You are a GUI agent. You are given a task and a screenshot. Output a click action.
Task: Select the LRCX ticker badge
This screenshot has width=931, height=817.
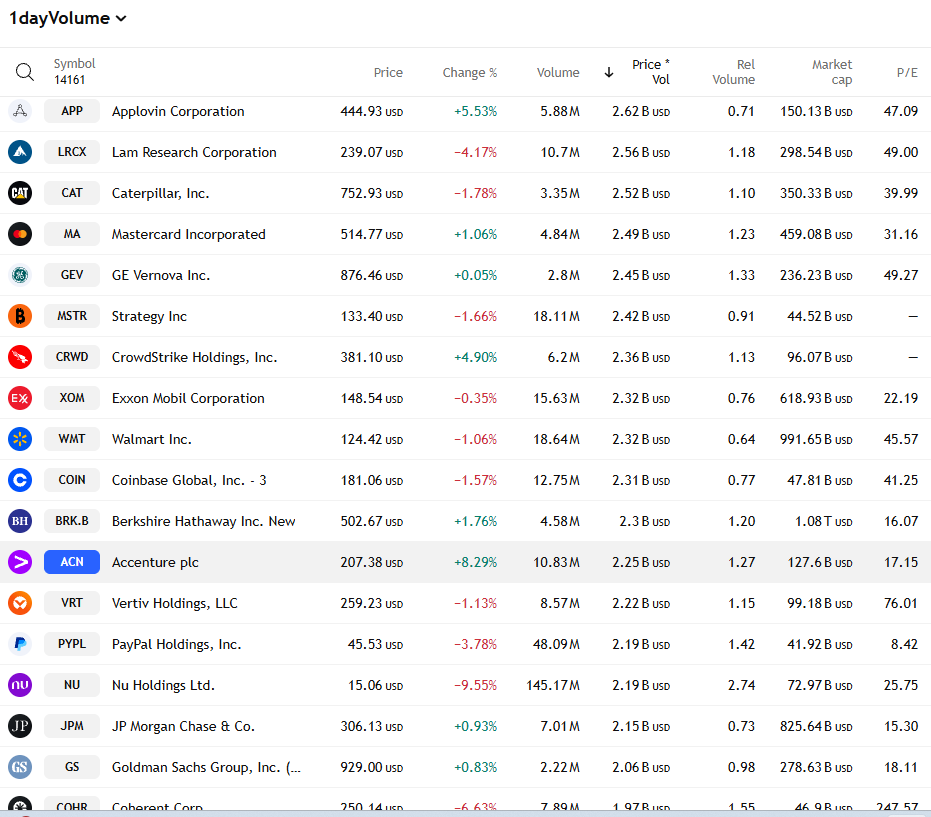[x=72, y=152]
